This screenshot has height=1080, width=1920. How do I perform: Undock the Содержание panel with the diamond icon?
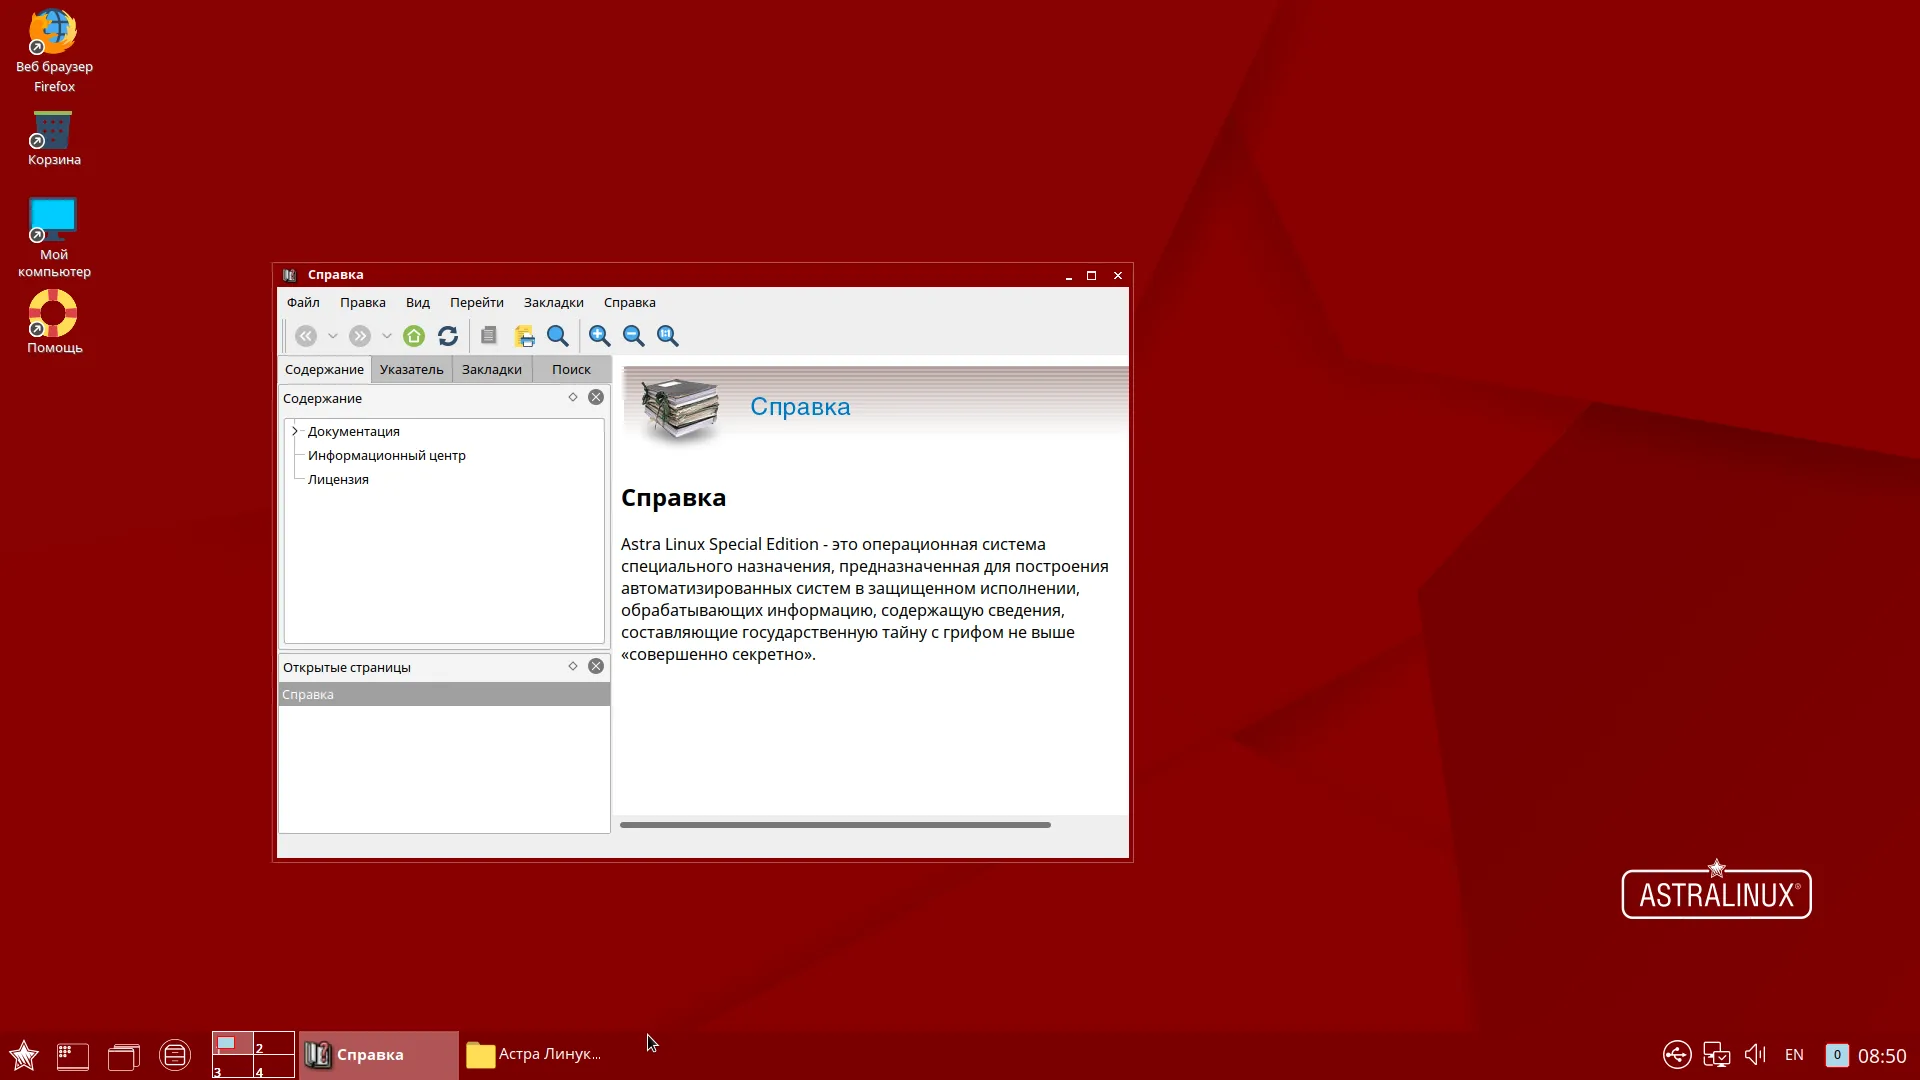coord(573,397)
